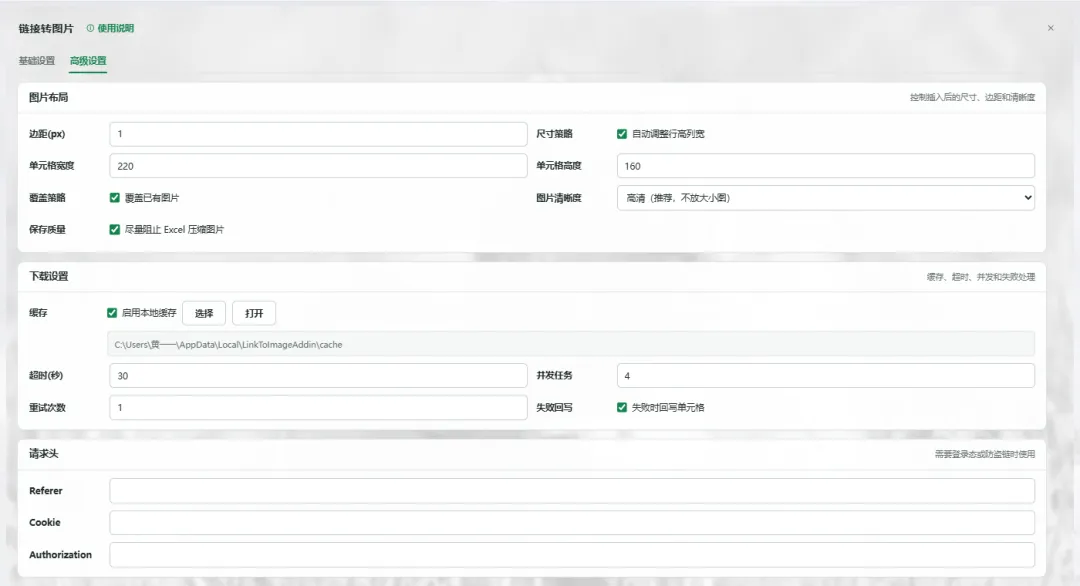The height and width of the screenshot is (586, 1080).
Task: Click the 图片布局 section heading
Action: (x=48, y=98)
